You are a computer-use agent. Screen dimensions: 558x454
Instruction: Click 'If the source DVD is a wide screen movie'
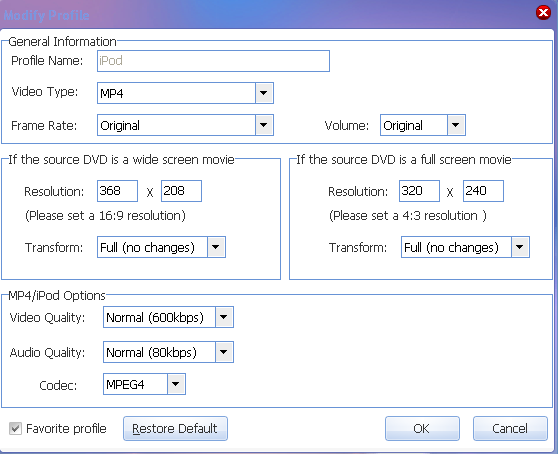(121, 160)
